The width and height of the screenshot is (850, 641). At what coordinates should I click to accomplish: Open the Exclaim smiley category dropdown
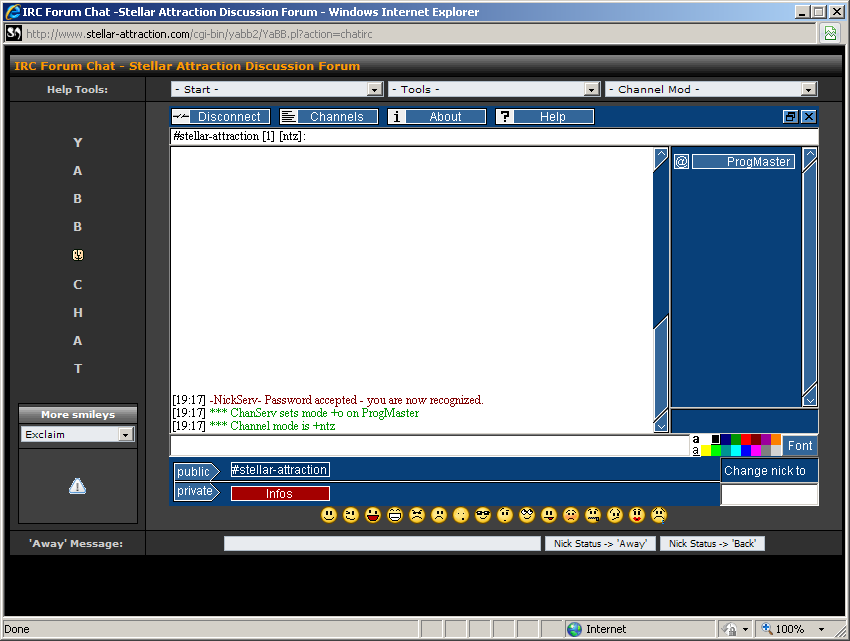coord(78,434)
